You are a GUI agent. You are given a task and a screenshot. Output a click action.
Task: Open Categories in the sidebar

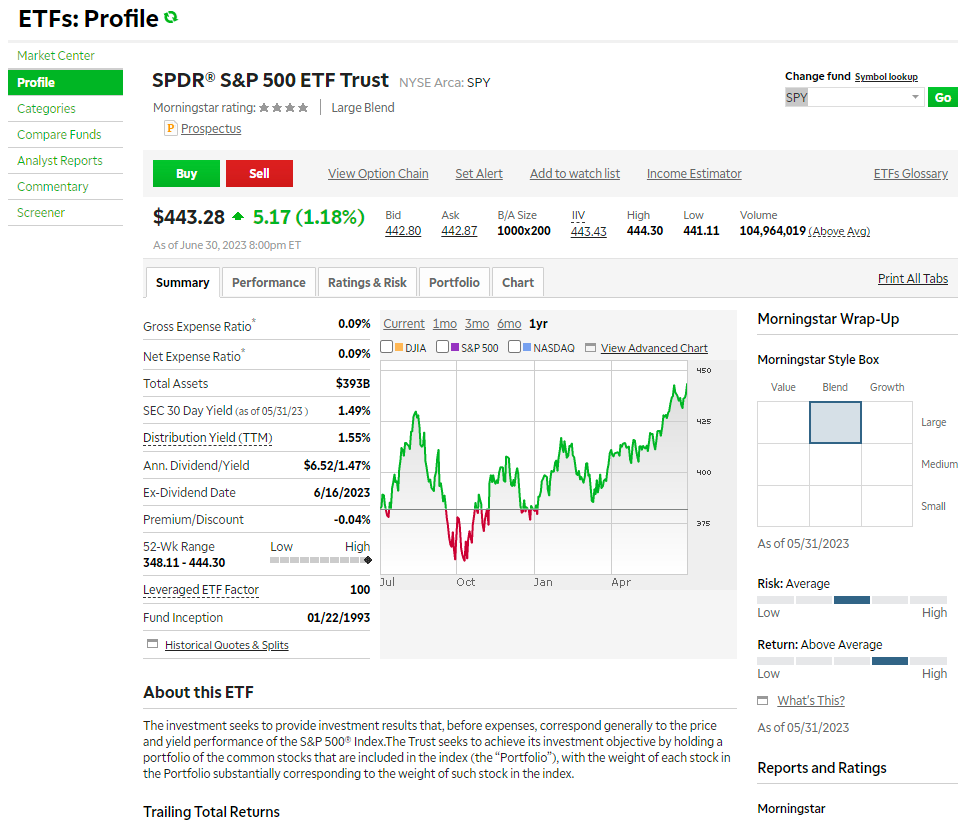tap(47, 109)
